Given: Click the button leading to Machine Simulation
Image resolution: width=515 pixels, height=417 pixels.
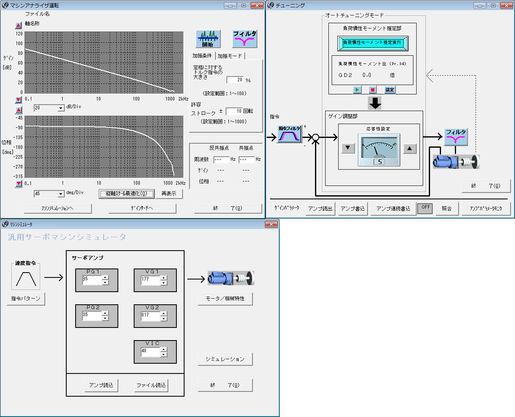Looking at the screenshot, I should tap(57, 208).
